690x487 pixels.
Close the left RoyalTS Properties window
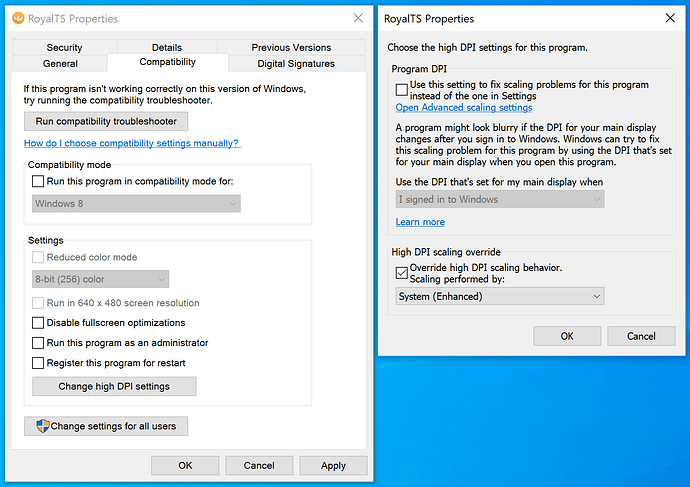click(358, 18)
